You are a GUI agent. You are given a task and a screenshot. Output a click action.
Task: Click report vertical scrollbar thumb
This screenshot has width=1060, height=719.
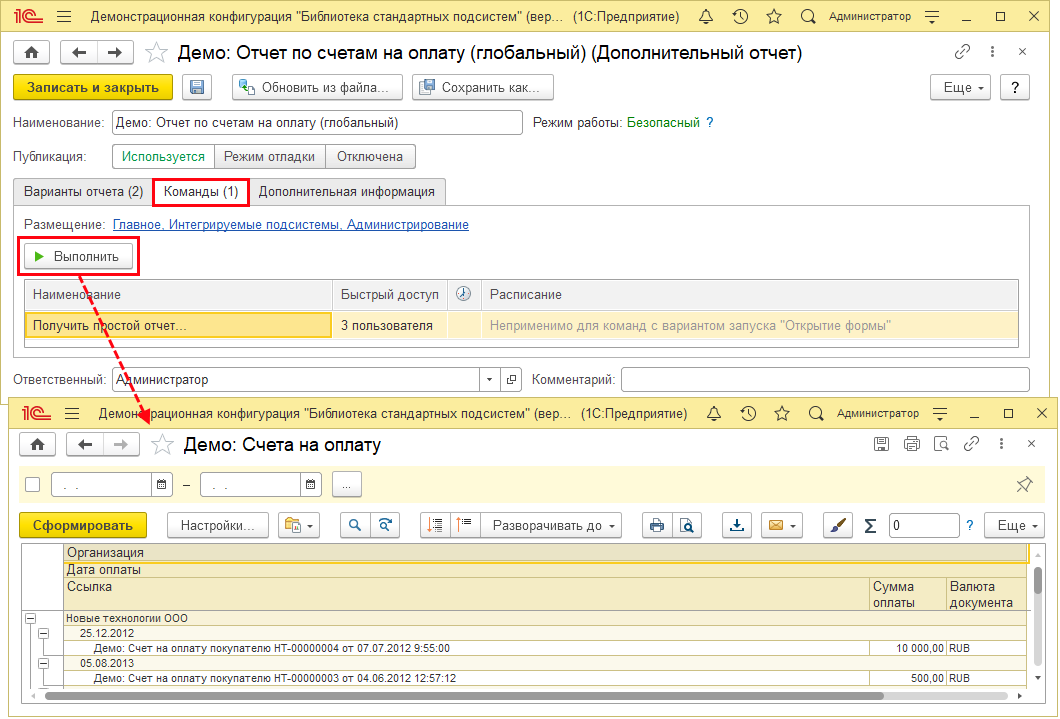[1038, 581]
